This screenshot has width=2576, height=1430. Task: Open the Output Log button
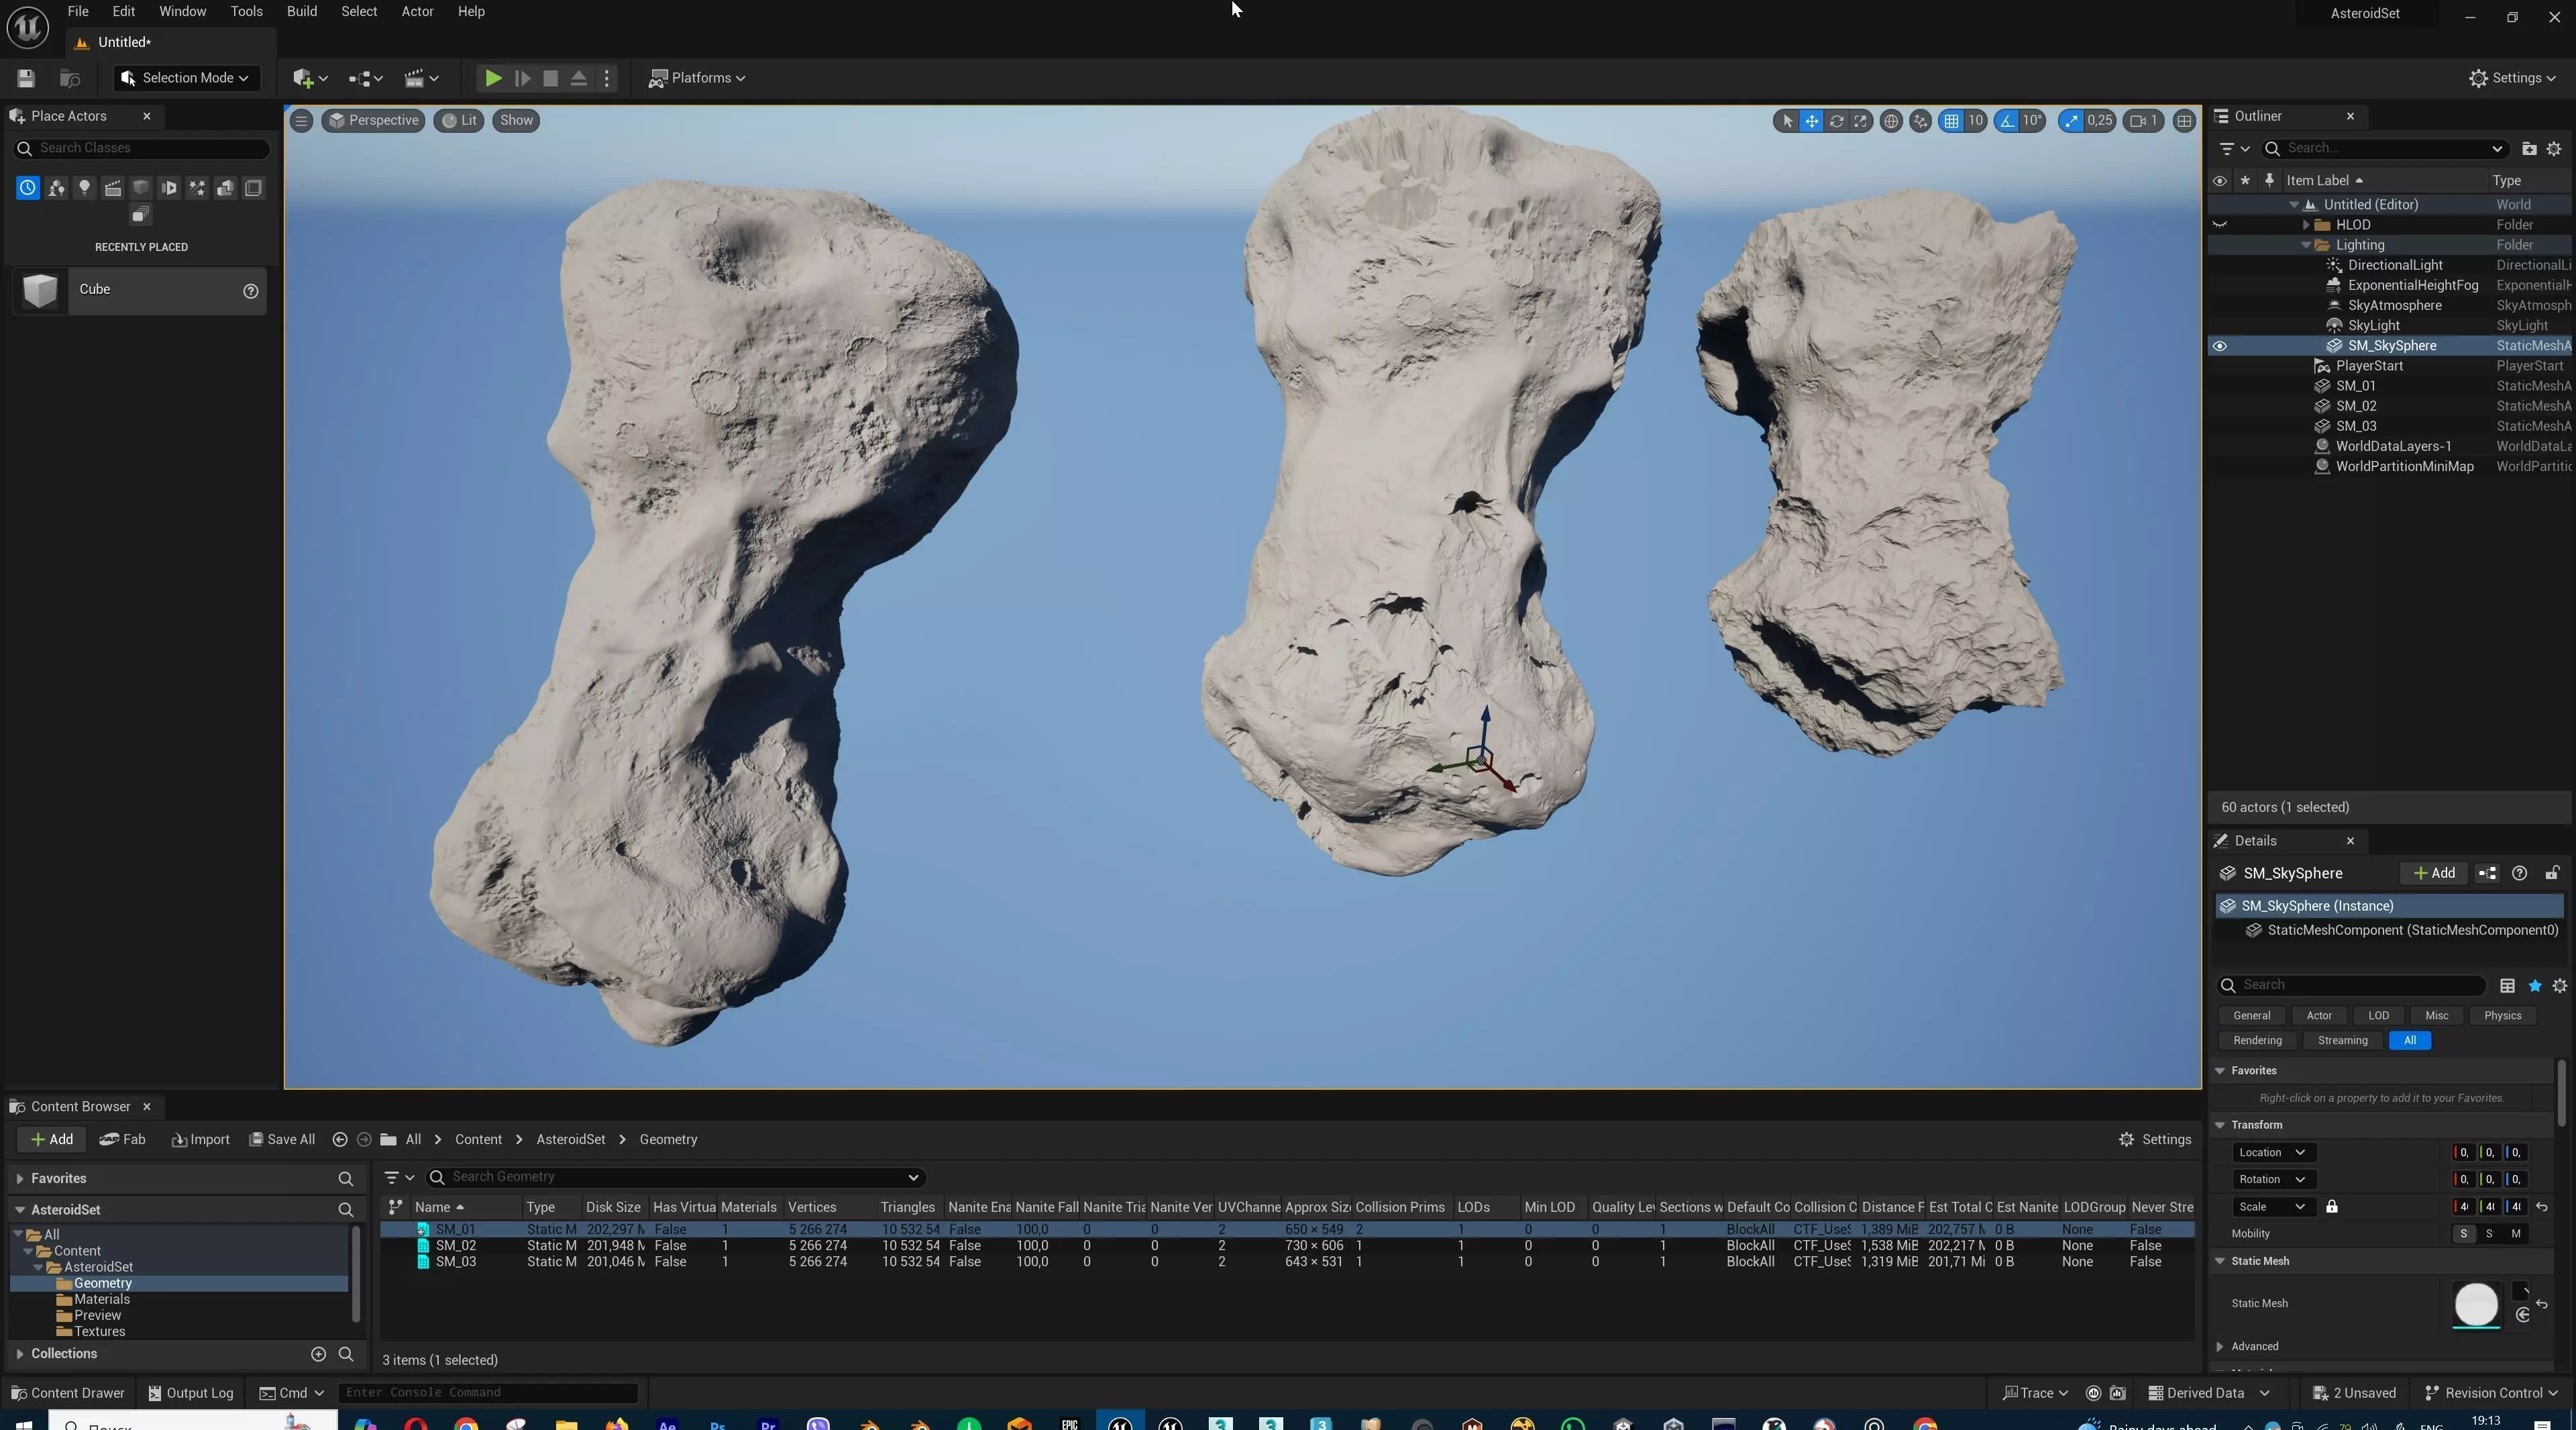190,1393
